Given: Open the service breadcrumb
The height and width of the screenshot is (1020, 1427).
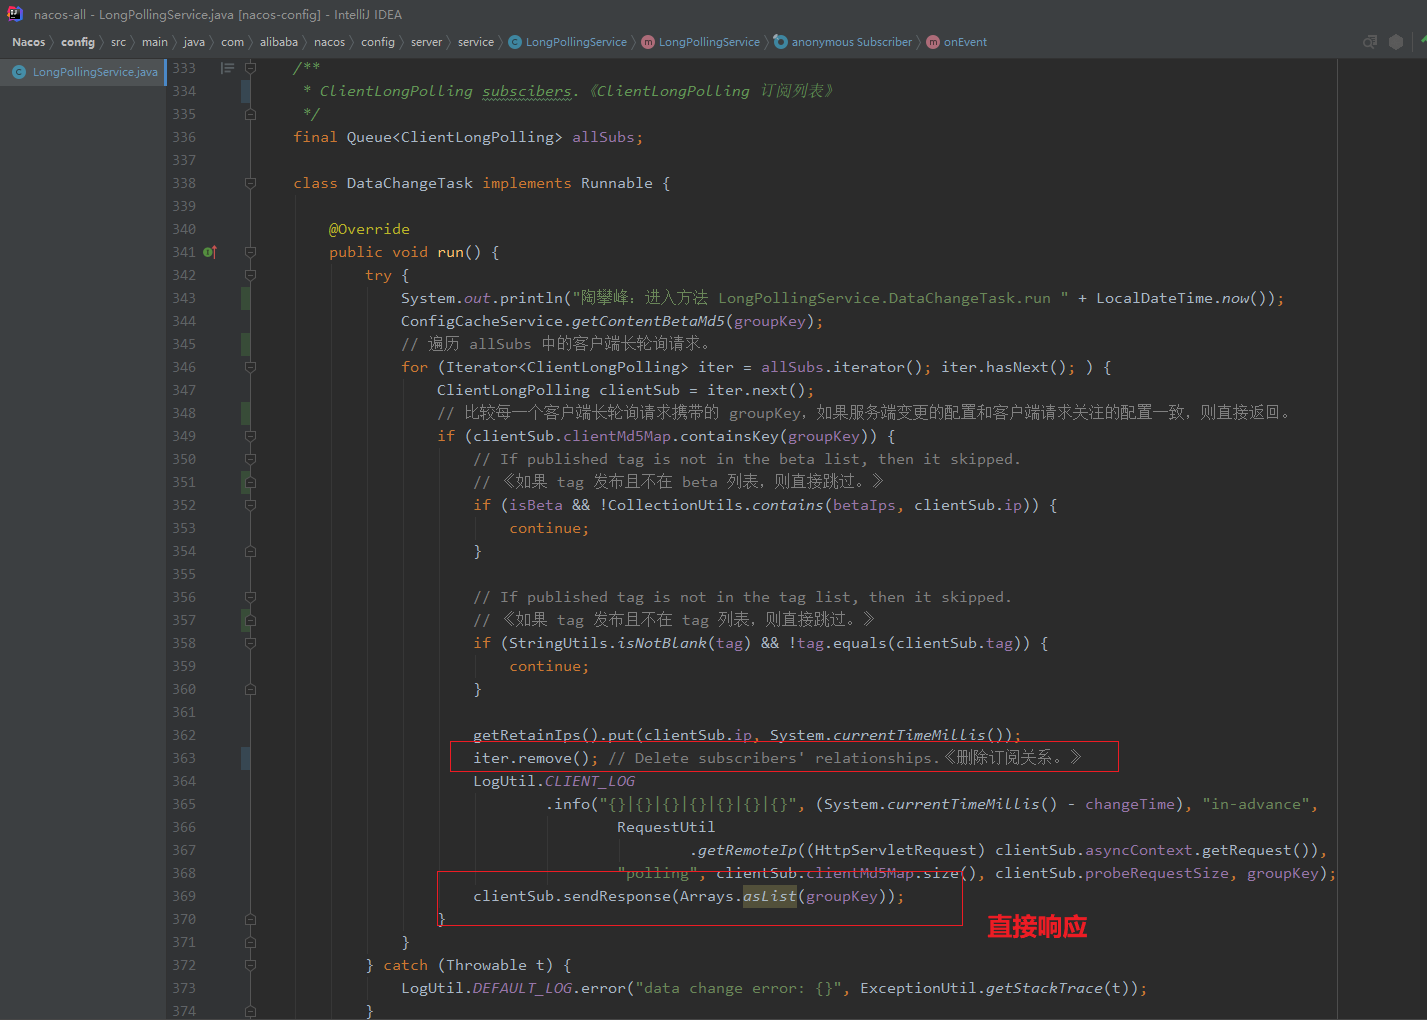Looking at the screenshot, I should (x=475, y=42).
